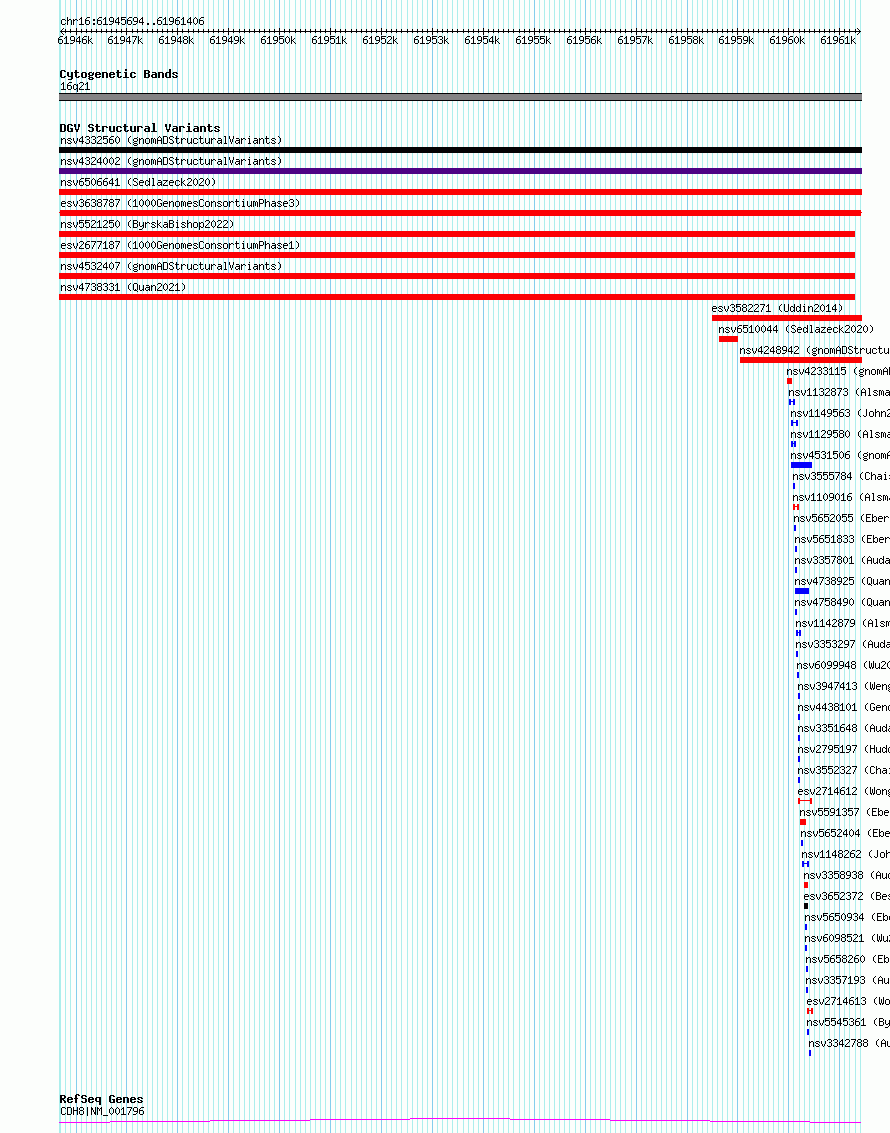This screenshot has height=1133, width=890.
Task: Click the short red bar under nsv6510044
Action: (728, 339)
